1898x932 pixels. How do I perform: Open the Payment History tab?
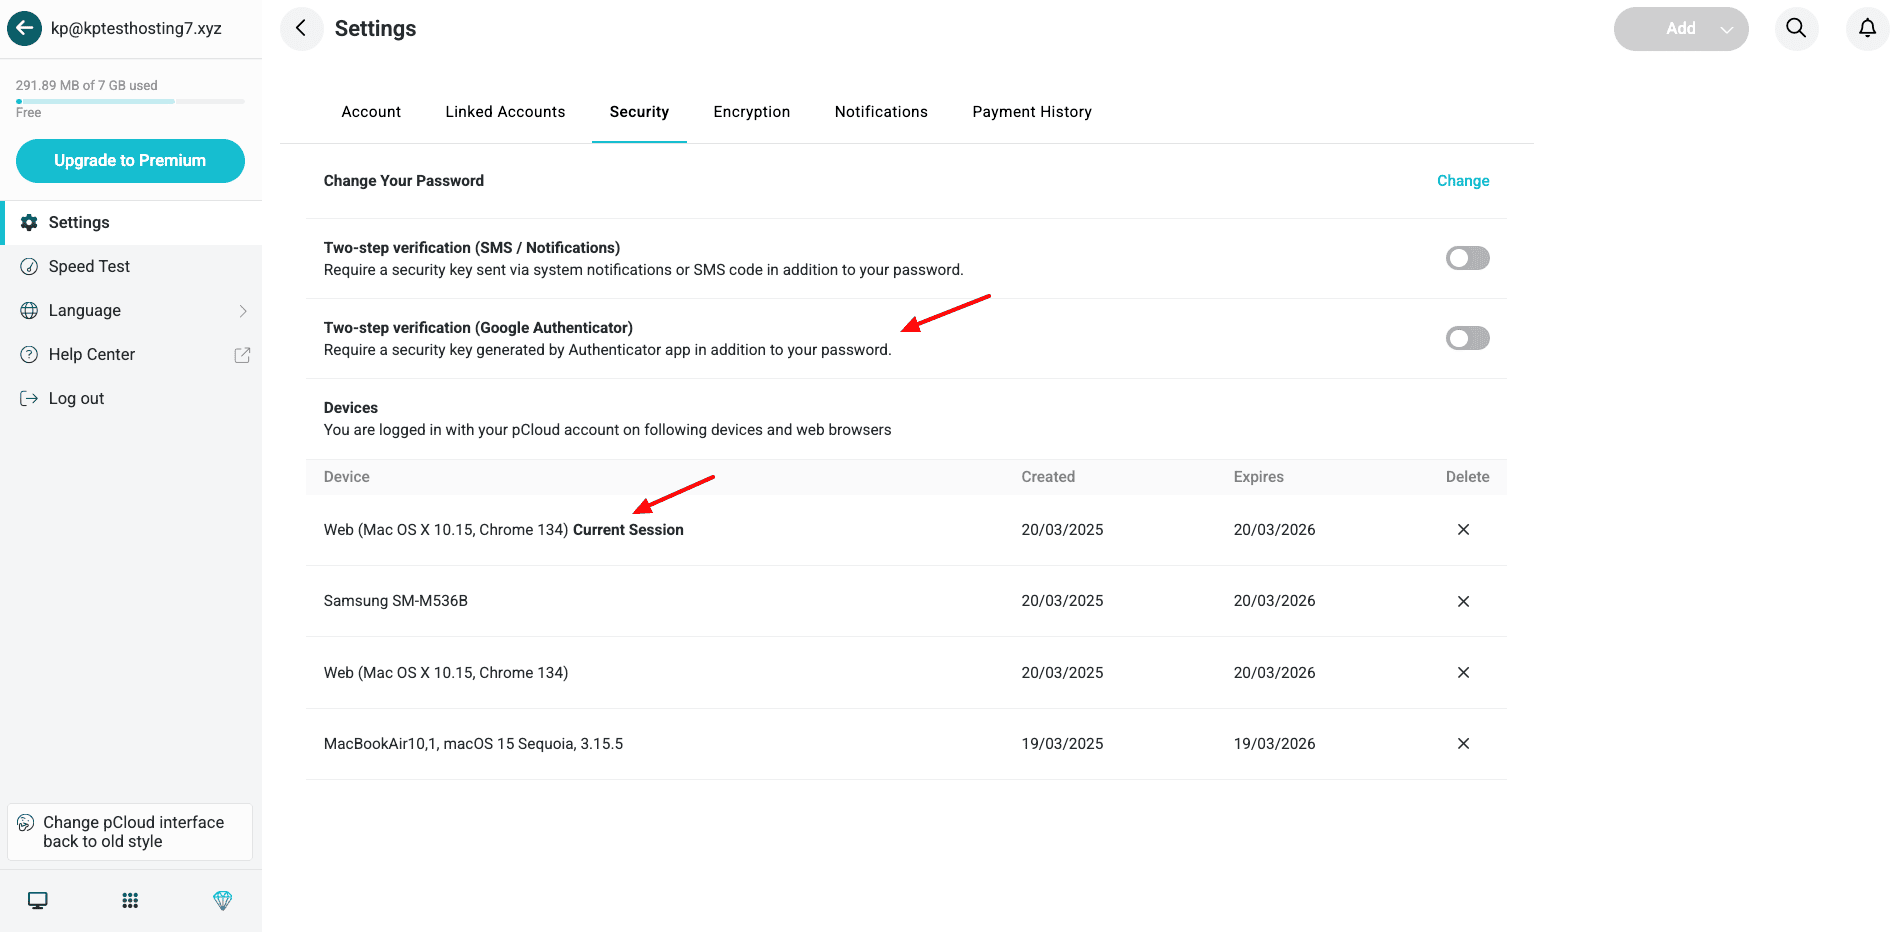pos(1031,112)
